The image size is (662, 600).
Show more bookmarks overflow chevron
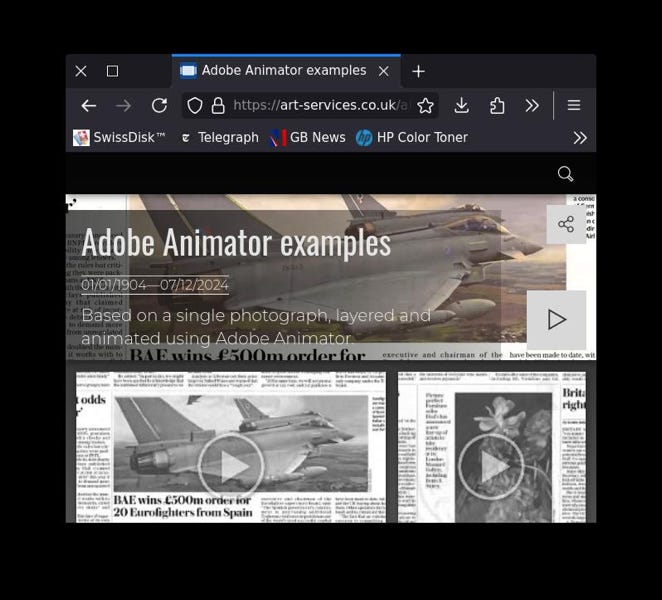(x=580, y=138)
